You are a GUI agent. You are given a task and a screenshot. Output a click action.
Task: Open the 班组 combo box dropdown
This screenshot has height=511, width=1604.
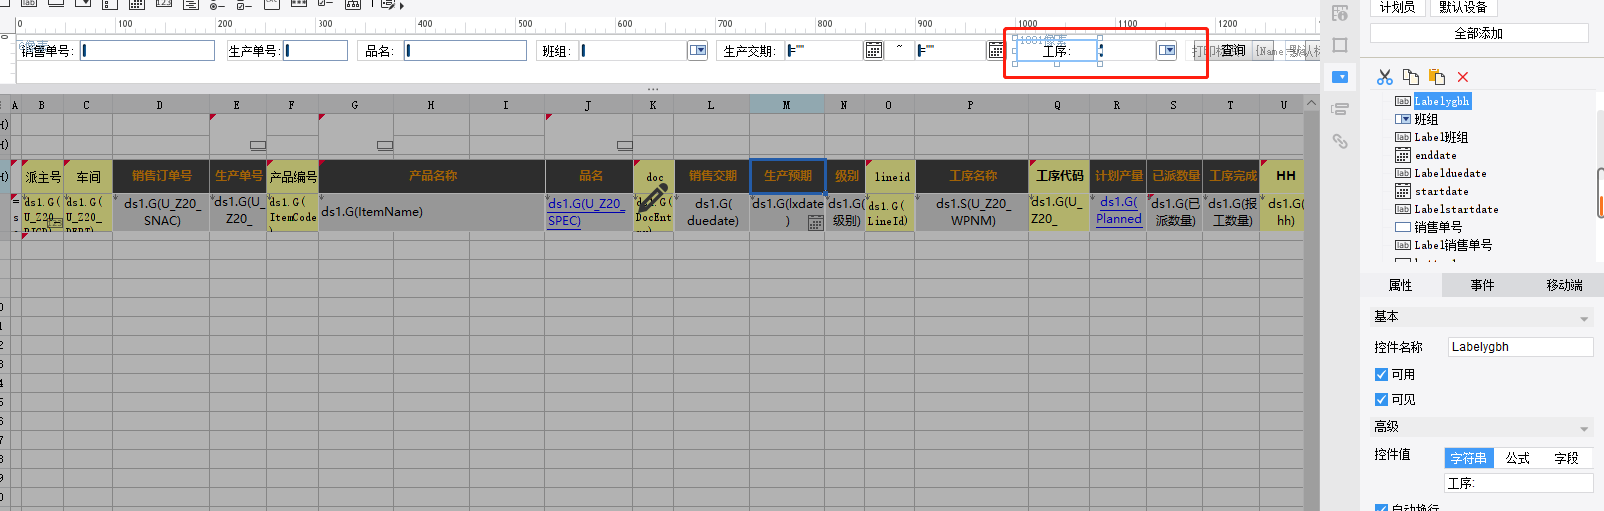click(x=698, y=50)
